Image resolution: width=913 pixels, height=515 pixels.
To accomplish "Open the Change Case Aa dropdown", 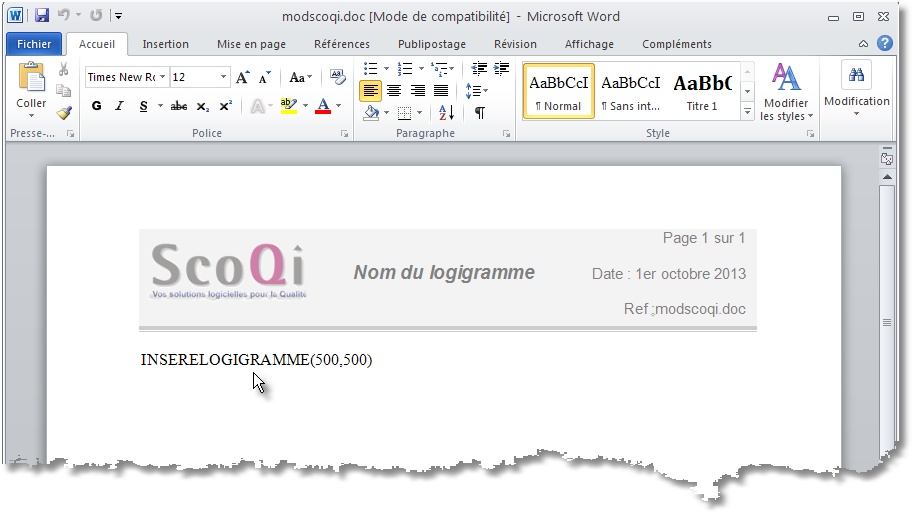I will pos(300,77).
